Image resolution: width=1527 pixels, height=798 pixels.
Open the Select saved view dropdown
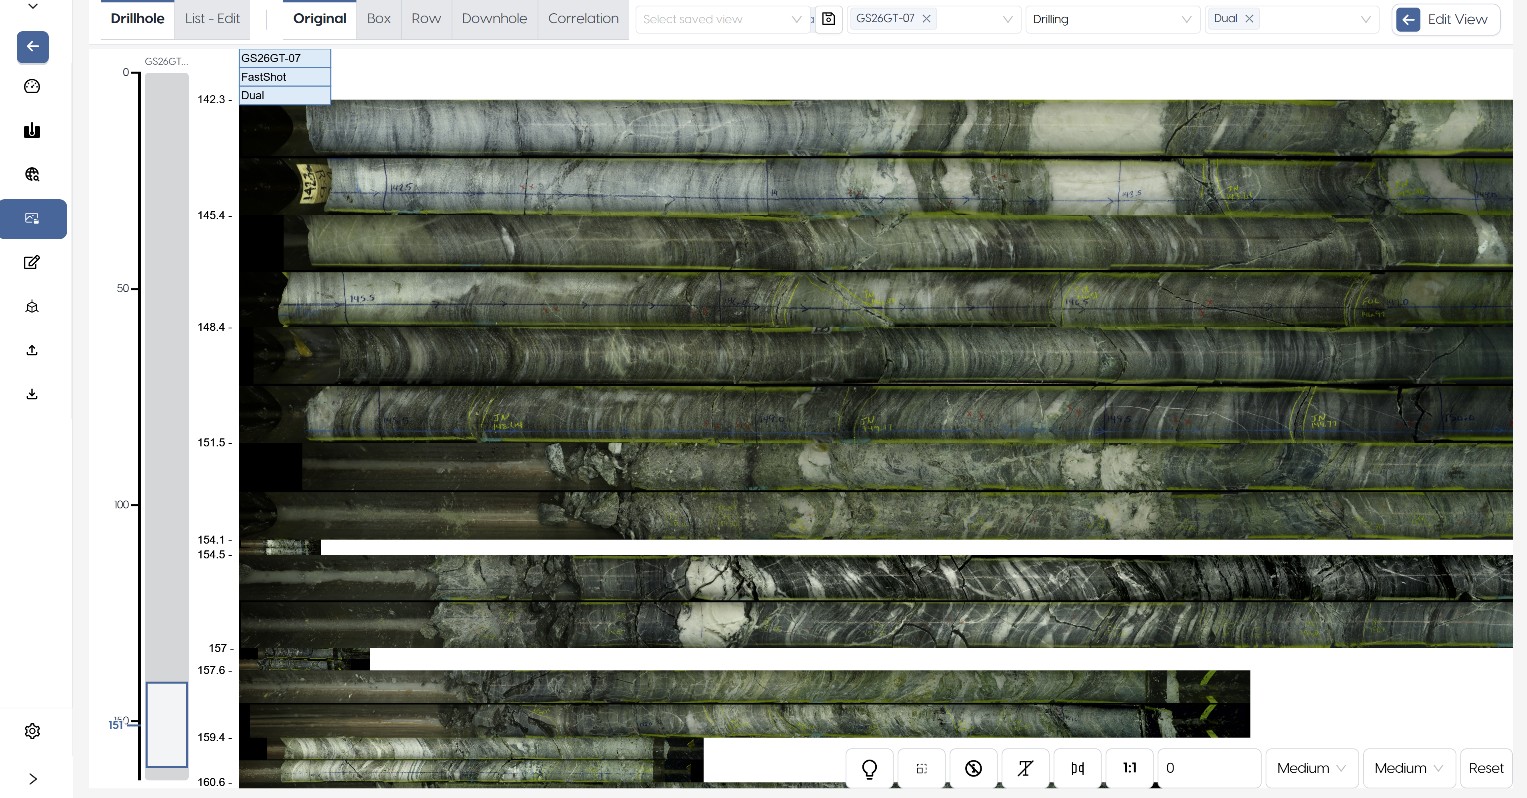[x=722, y=19]
